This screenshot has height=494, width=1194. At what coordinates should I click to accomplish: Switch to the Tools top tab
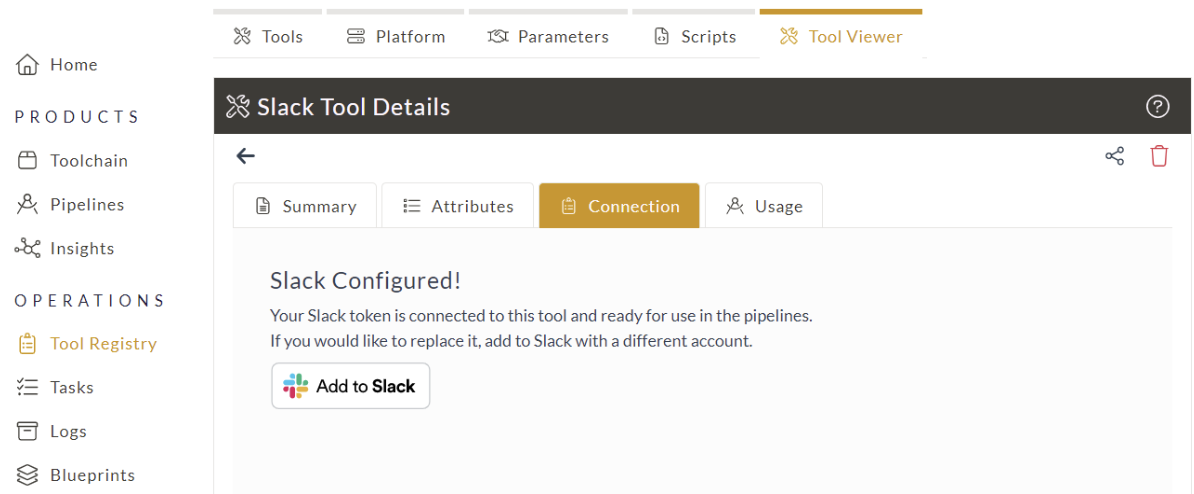268,35
